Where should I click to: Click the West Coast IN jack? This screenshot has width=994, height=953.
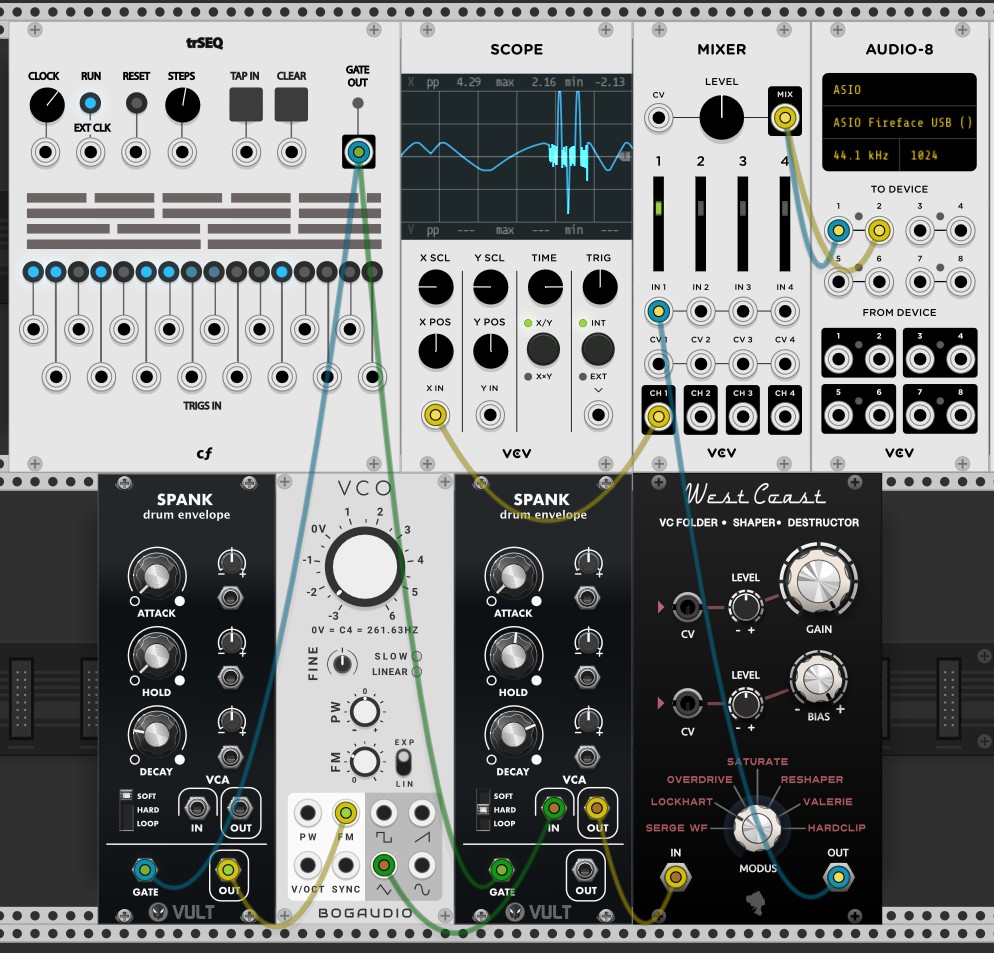[676, 878]
